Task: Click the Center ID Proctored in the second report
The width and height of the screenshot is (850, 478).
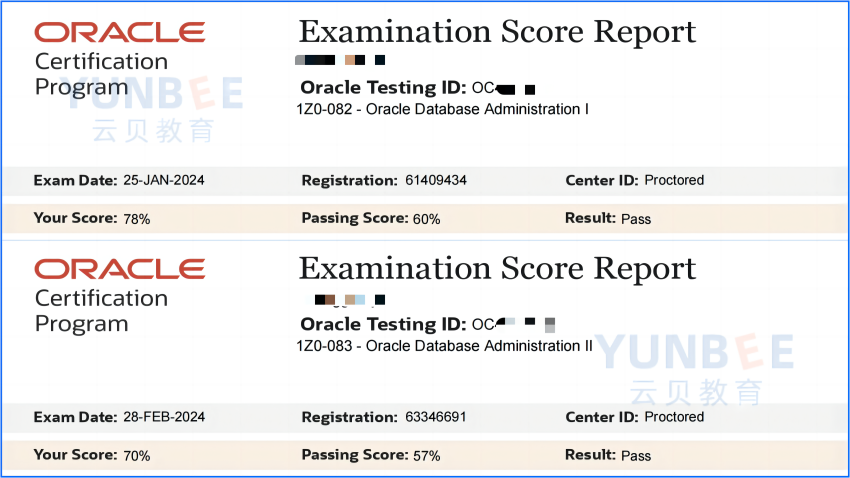Action: click(x=674, y=417)
